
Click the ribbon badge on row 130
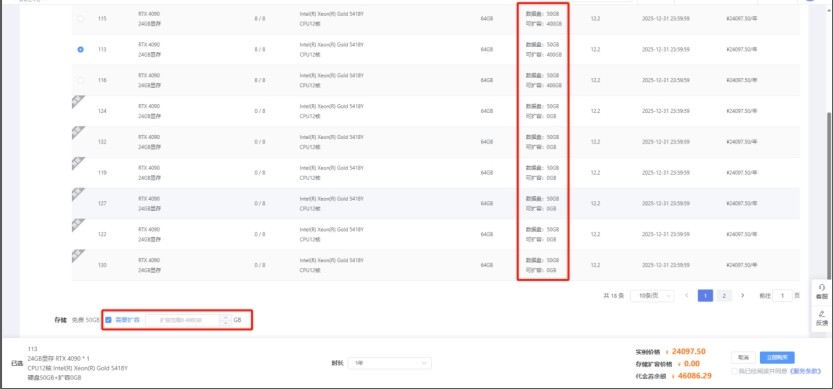tap(78, 256)
